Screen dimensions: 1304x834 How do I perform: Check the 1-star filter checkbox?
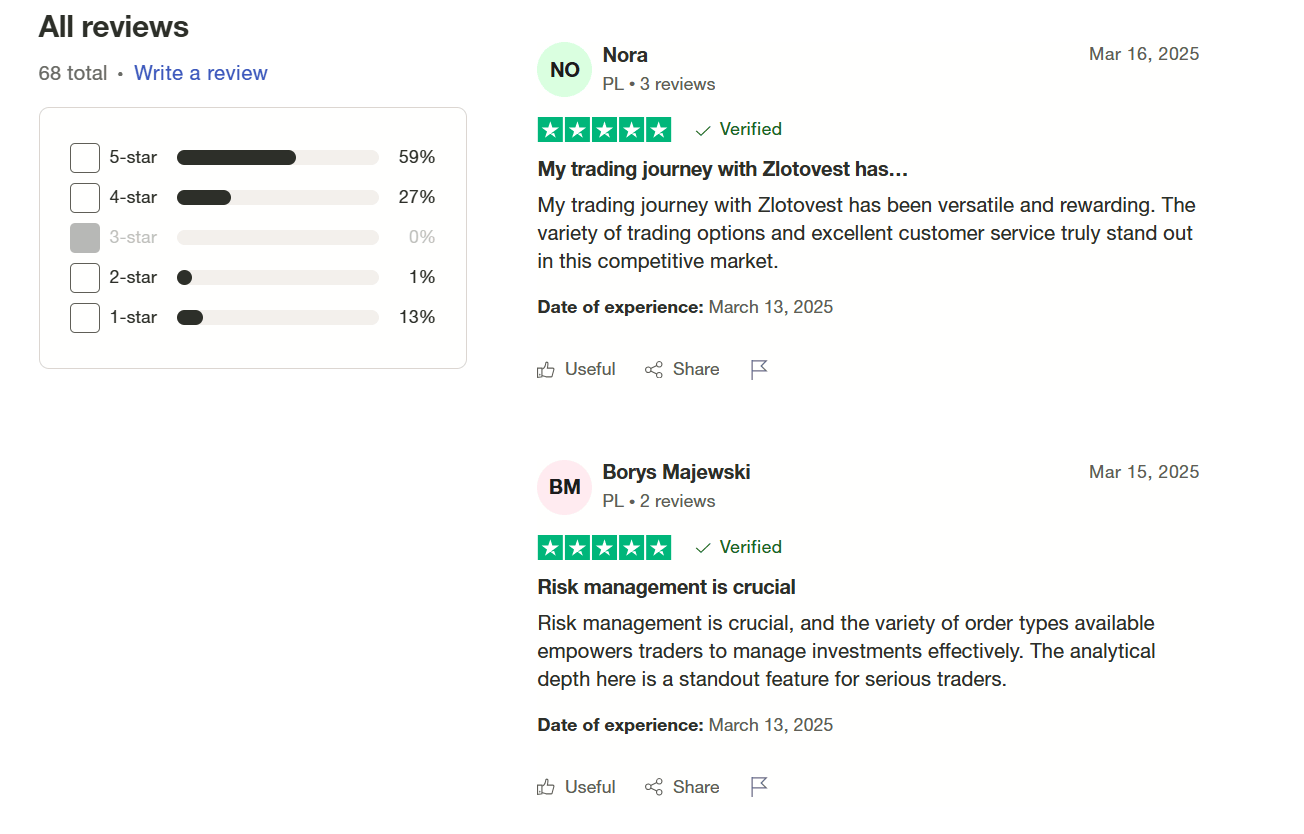[85, 318]
